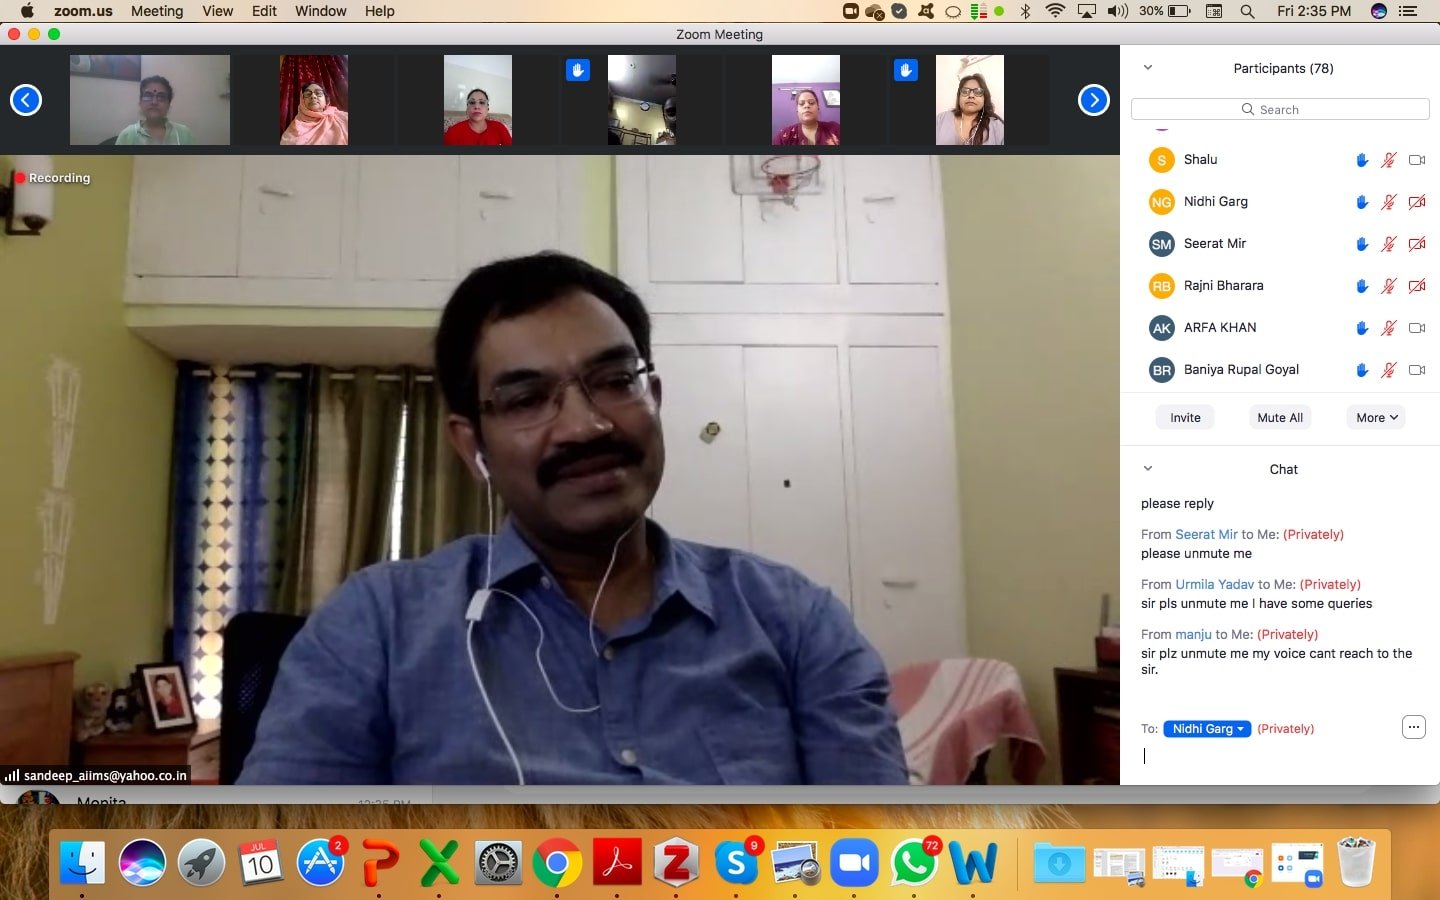The image size is (1440, 900).
Task: Click the Zoom app icon in the dock
Action: [855, 862]
